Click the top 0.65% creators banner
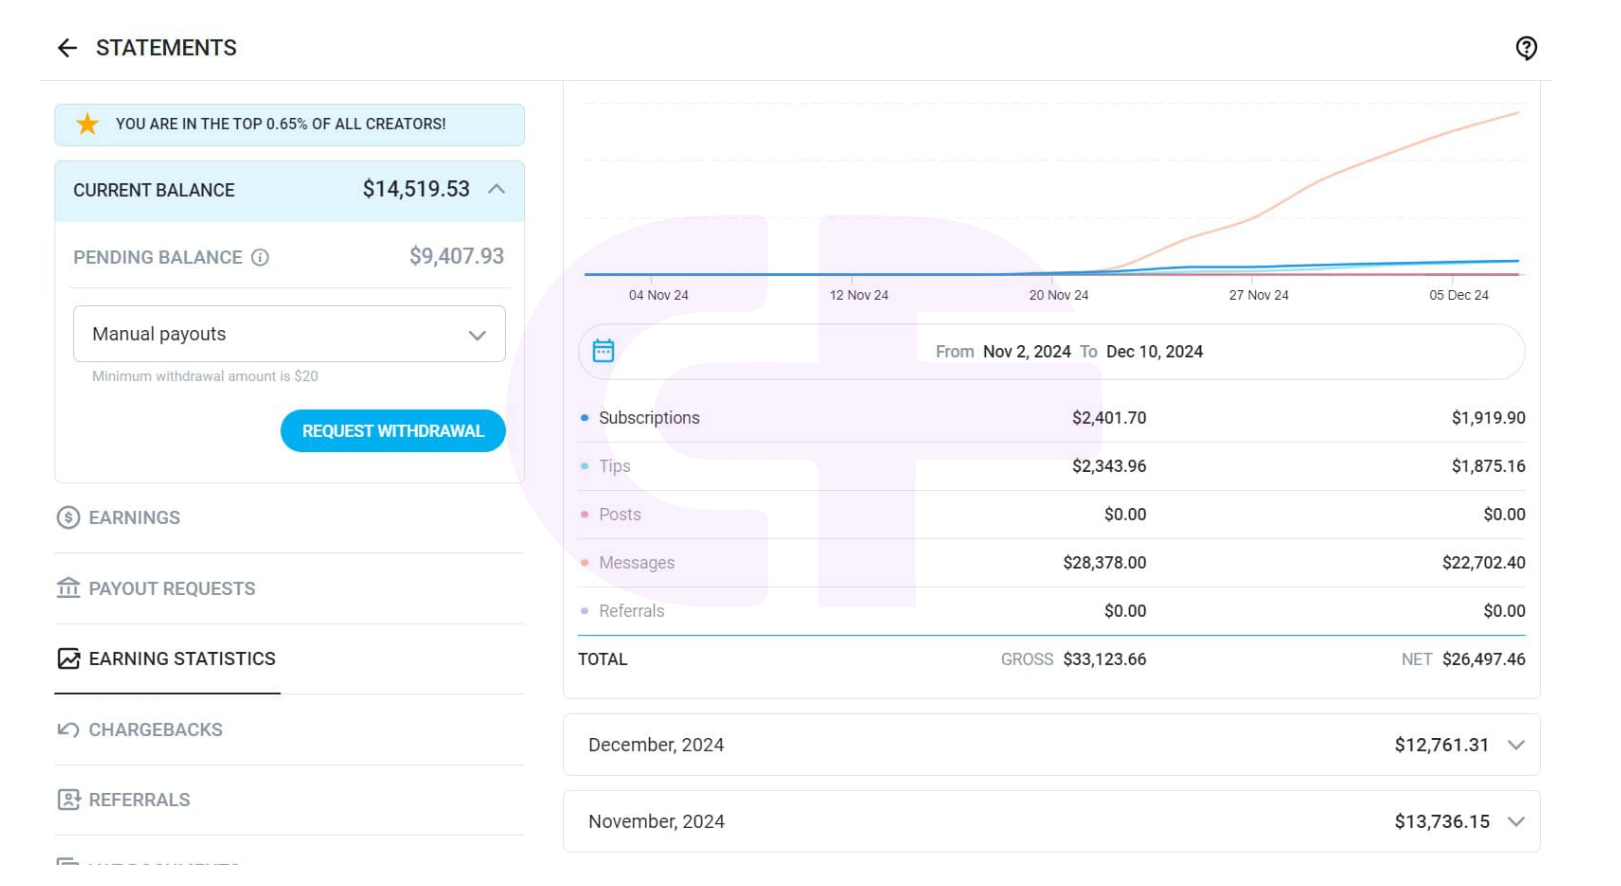1621x886 pixels. pyautogui.click(x=289, y=124)
